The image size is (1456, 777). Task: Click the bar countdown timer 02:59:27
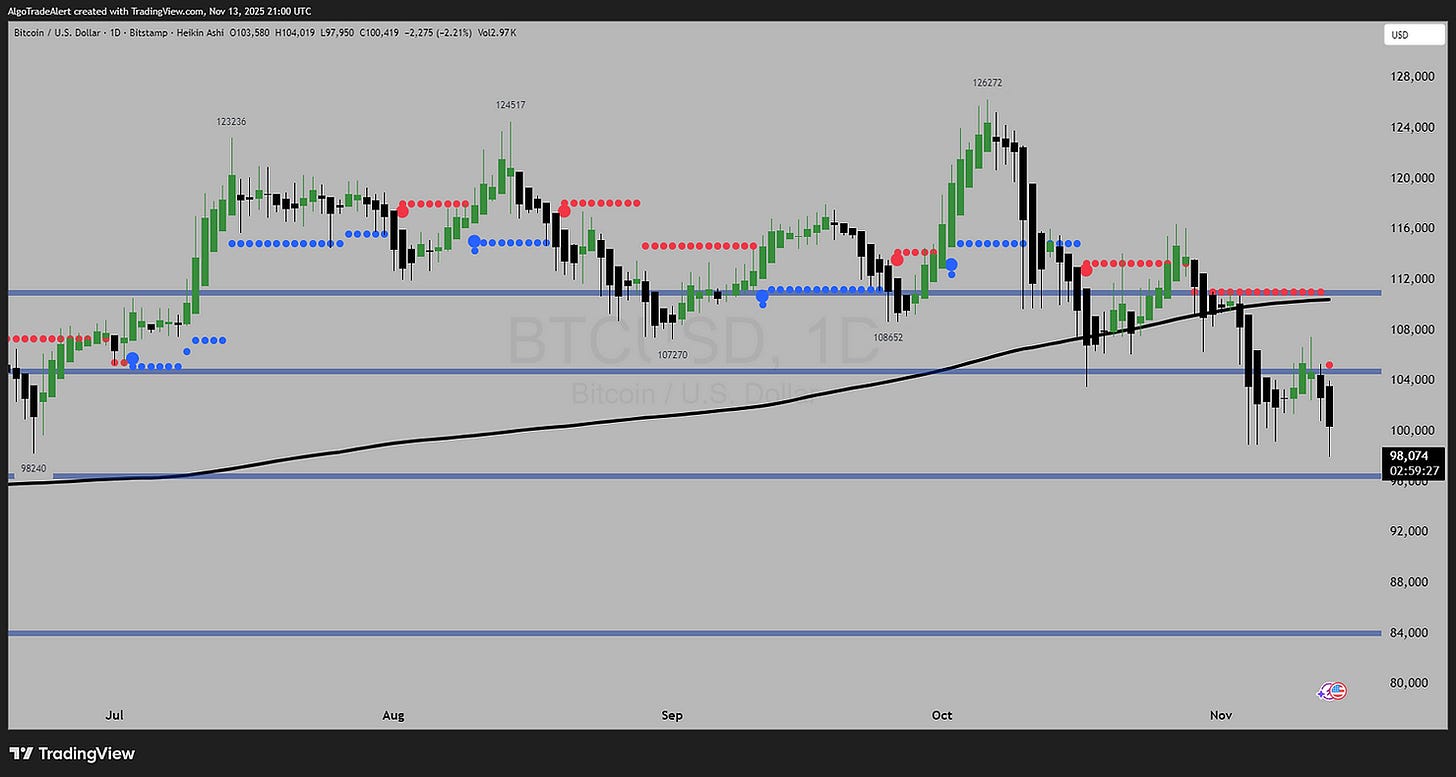[1414, 470]
